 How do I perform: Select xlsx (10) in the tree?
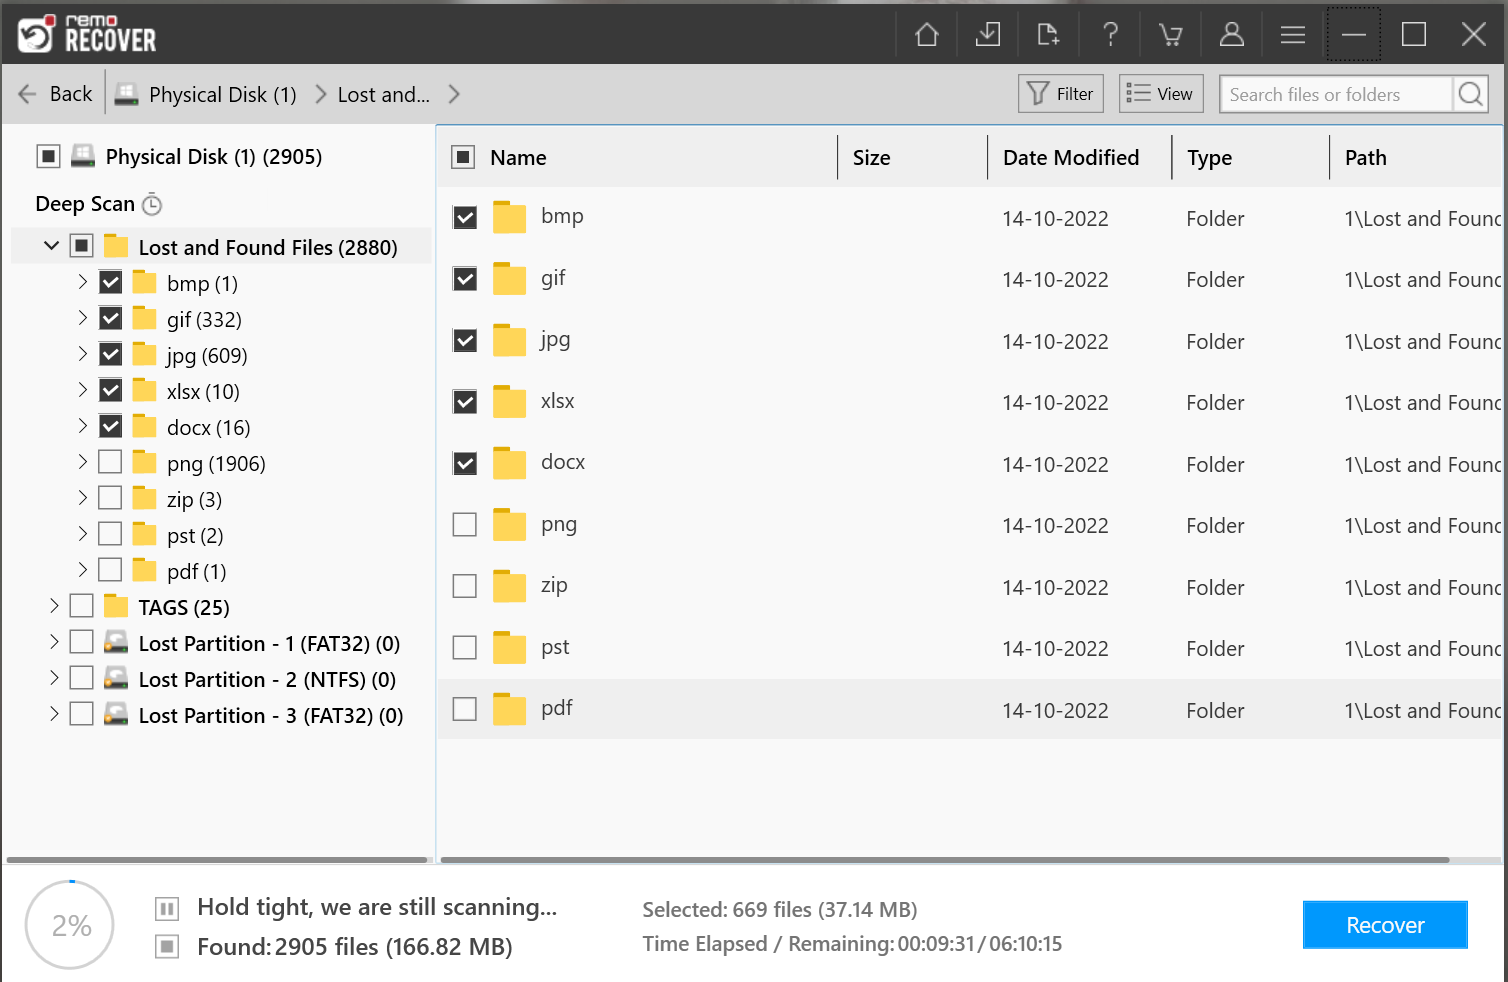tap(203, 392)
